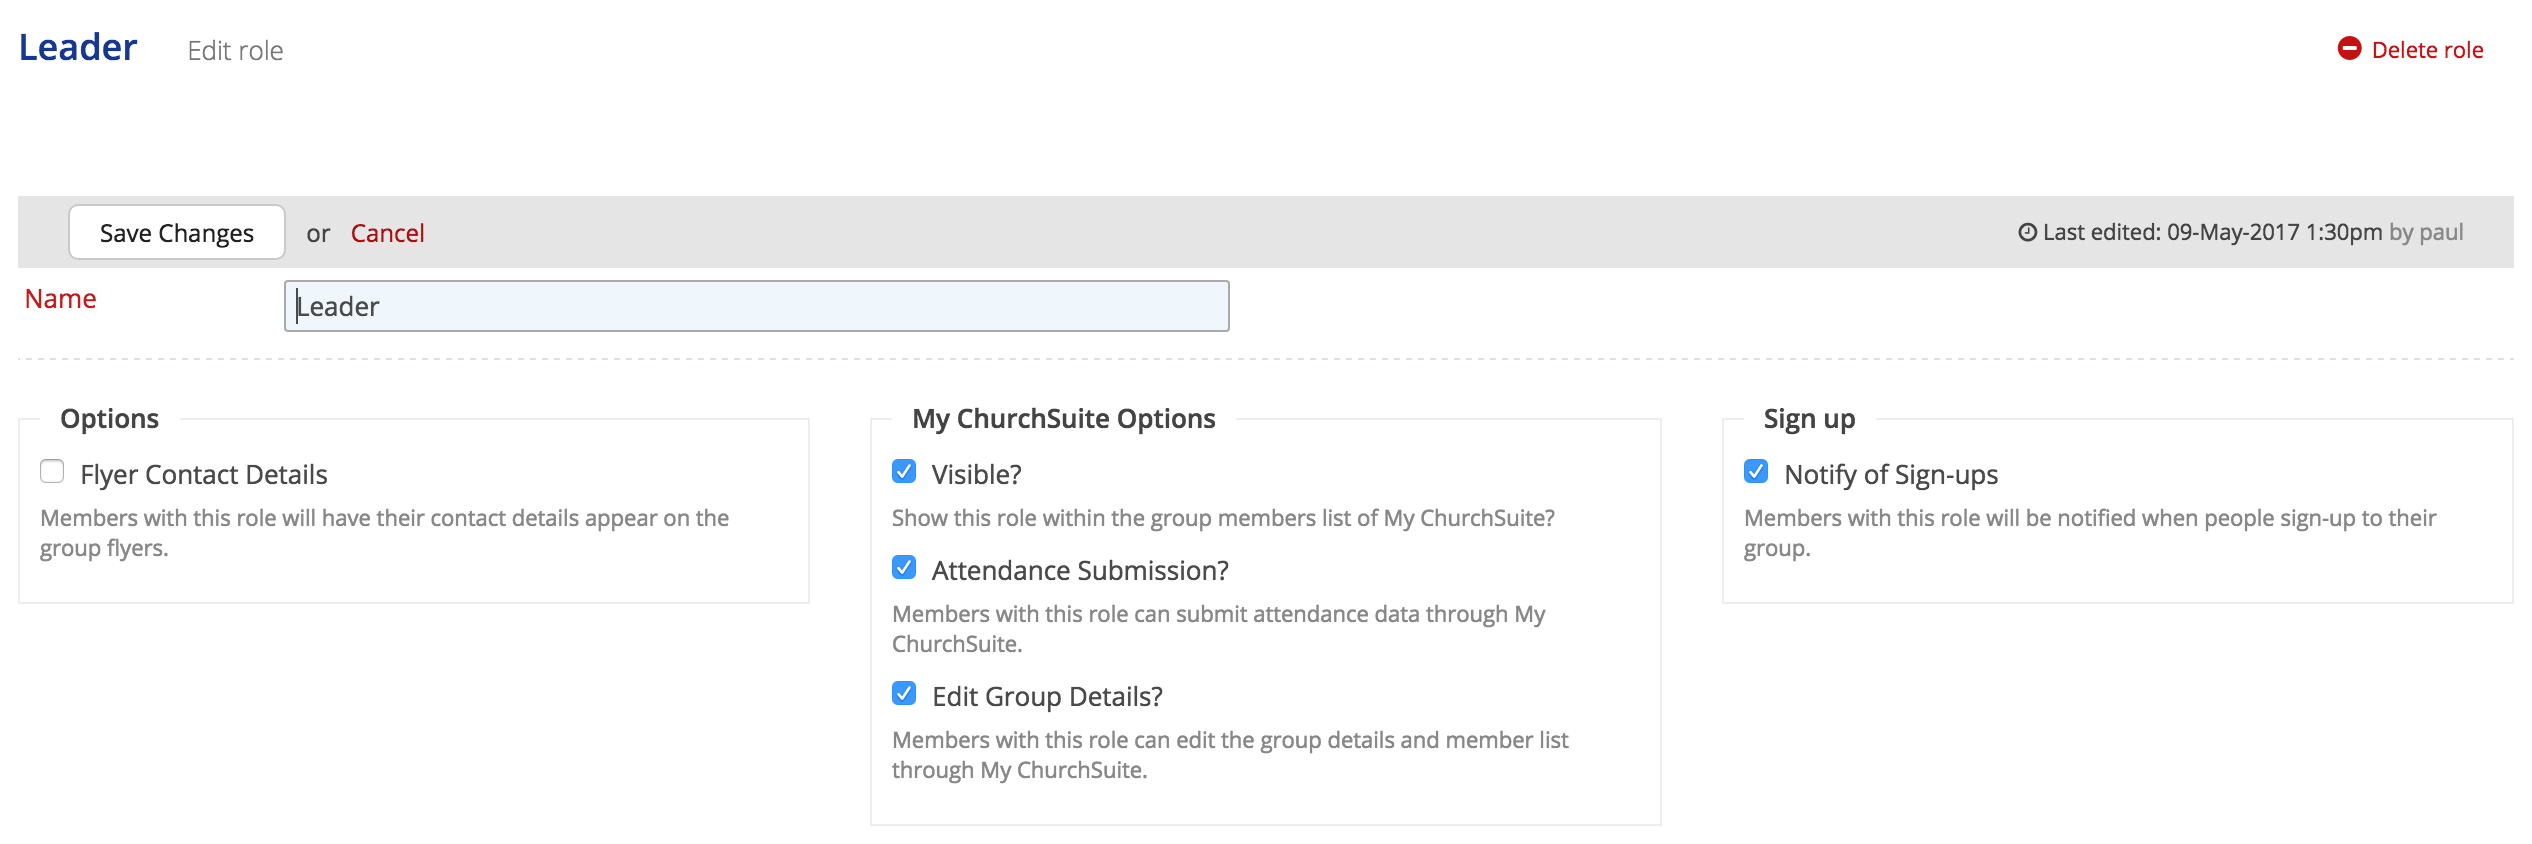The width and height of the screenshot is (2532, 844).
Task: Click the red Delete role minus icon
Action: [2349, 49]
